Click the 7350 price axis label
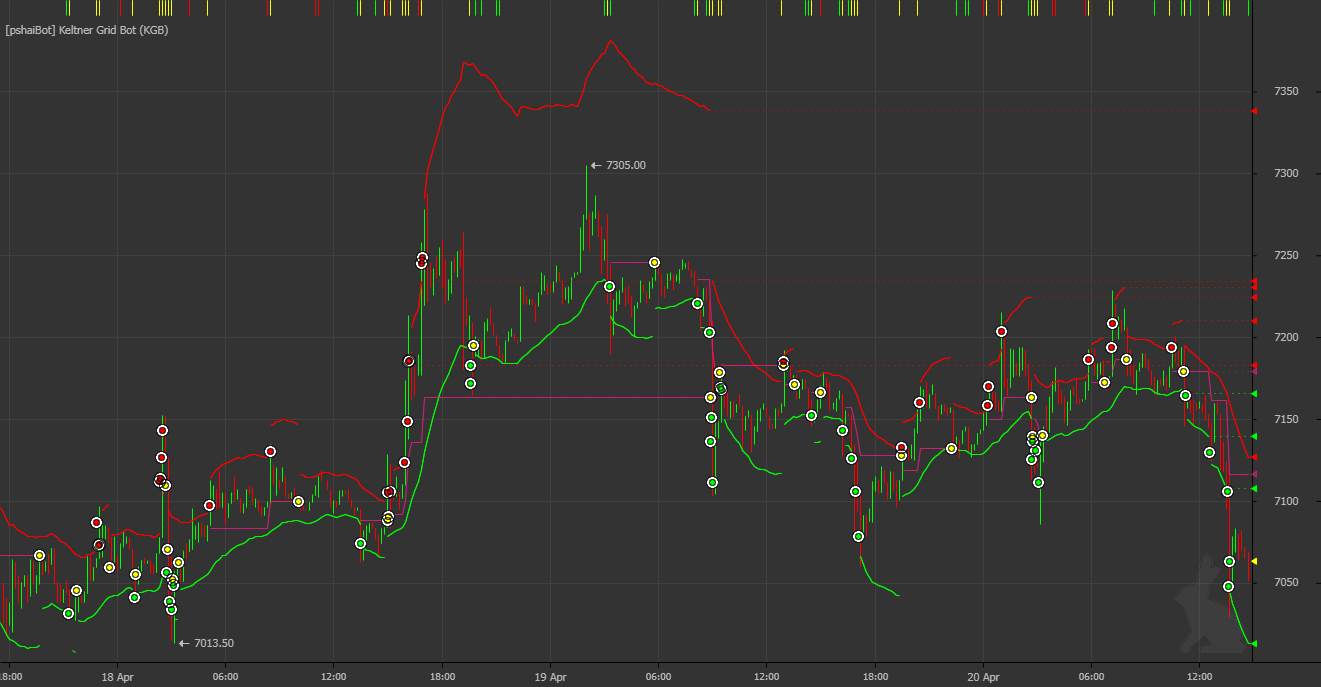1321x687 pixels. click(1286, 92)
